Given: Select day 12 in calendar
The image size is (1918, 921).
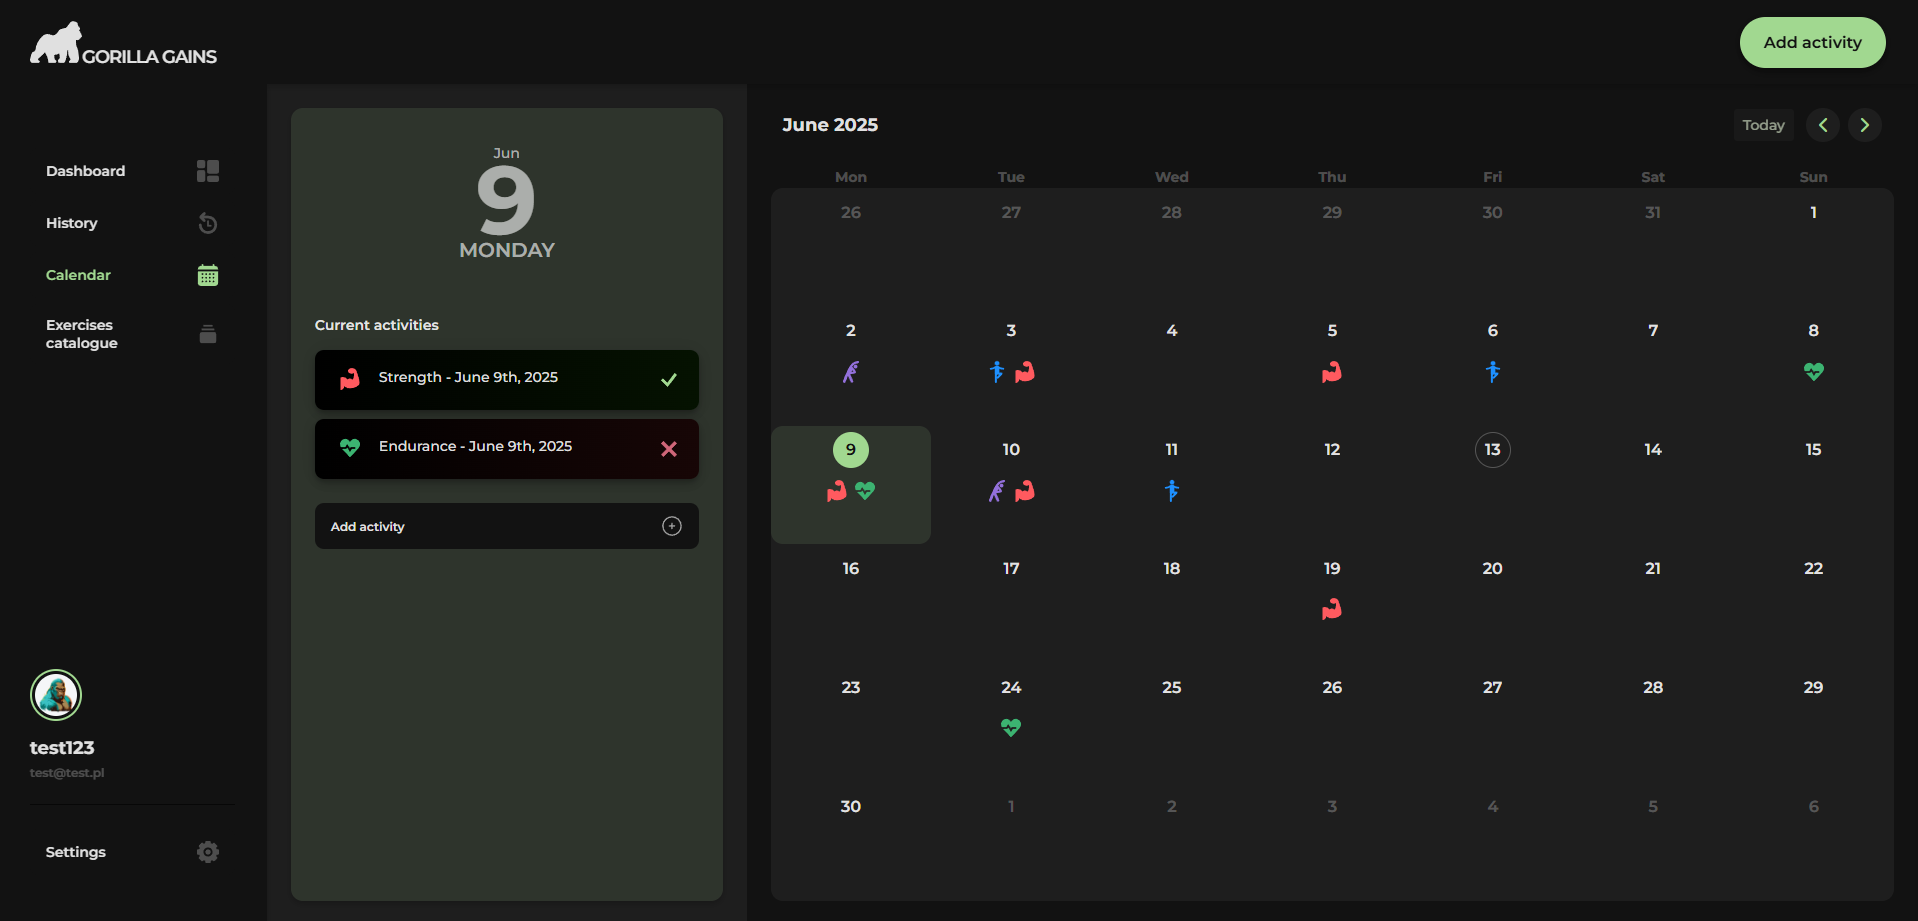Looking at the screenshot, I should (1332, 450).
